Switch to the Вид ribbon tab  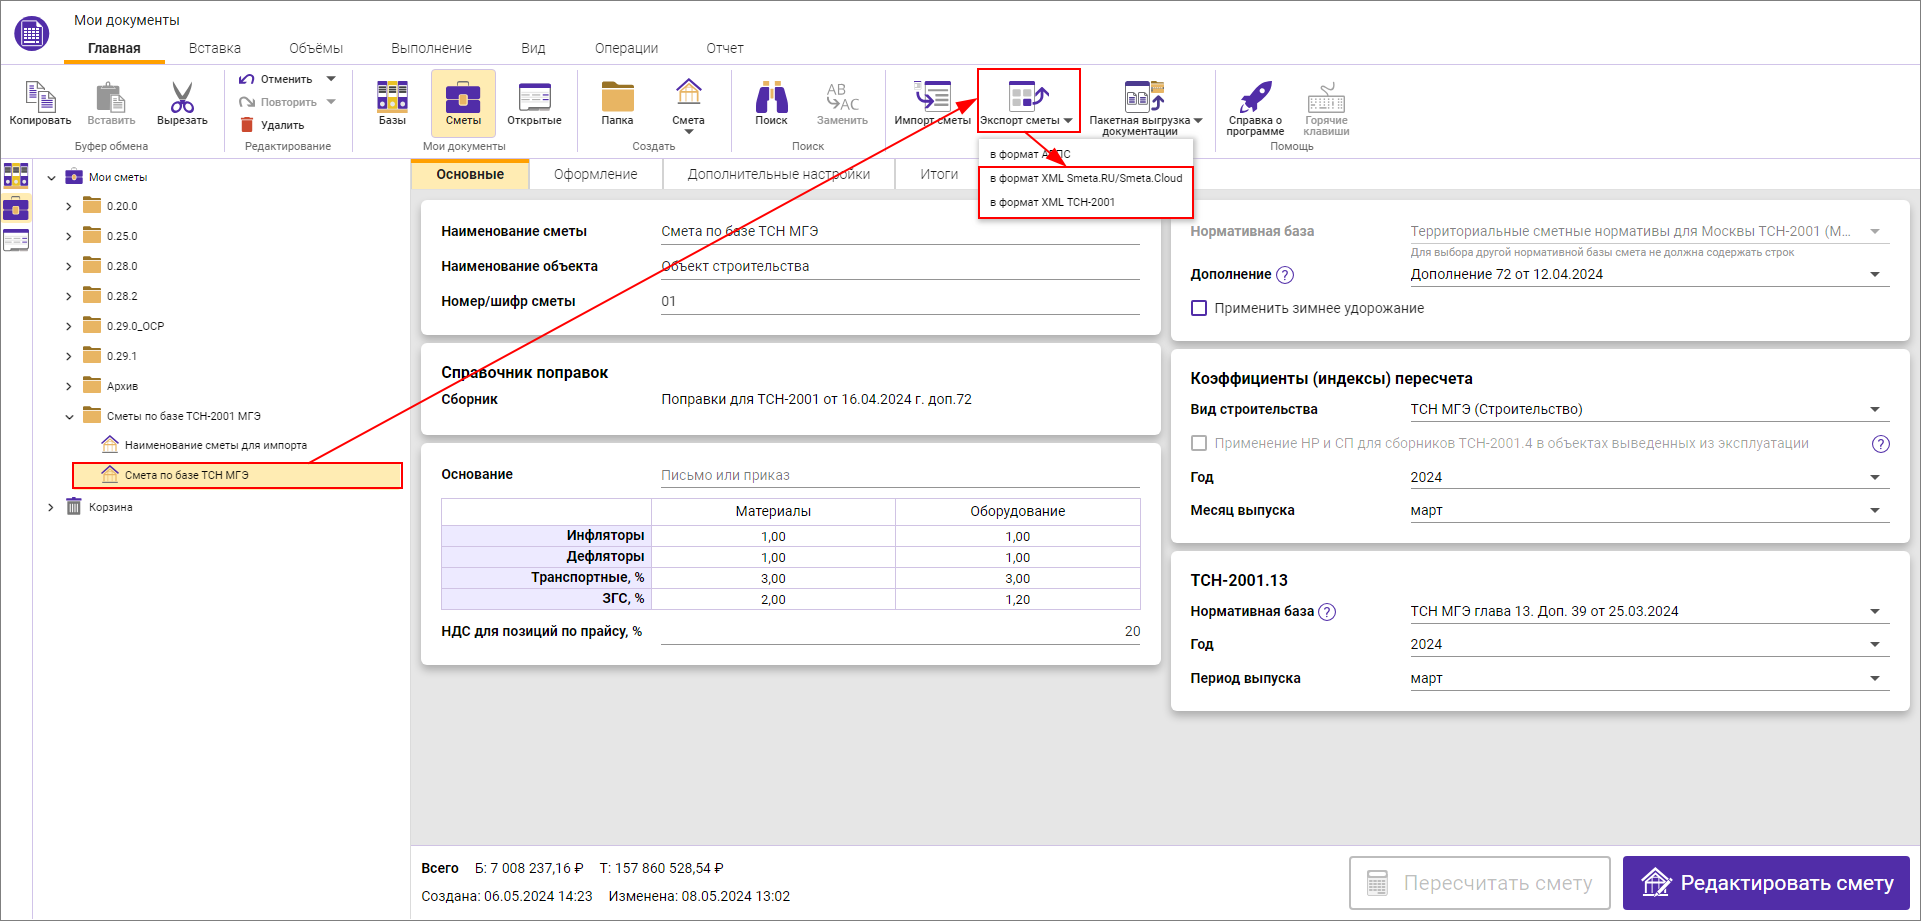[533, 48]
